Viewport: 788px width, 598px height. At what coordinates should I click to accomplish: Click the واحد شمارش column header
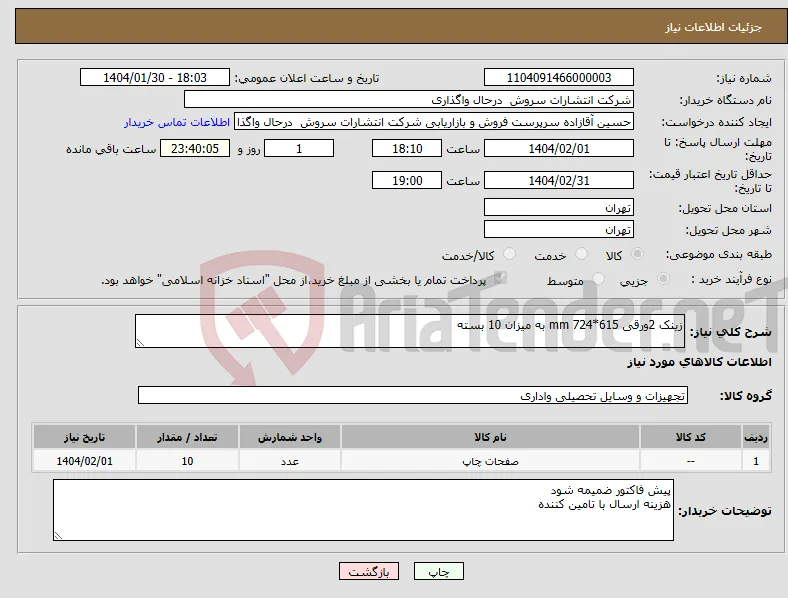[290, 437]
